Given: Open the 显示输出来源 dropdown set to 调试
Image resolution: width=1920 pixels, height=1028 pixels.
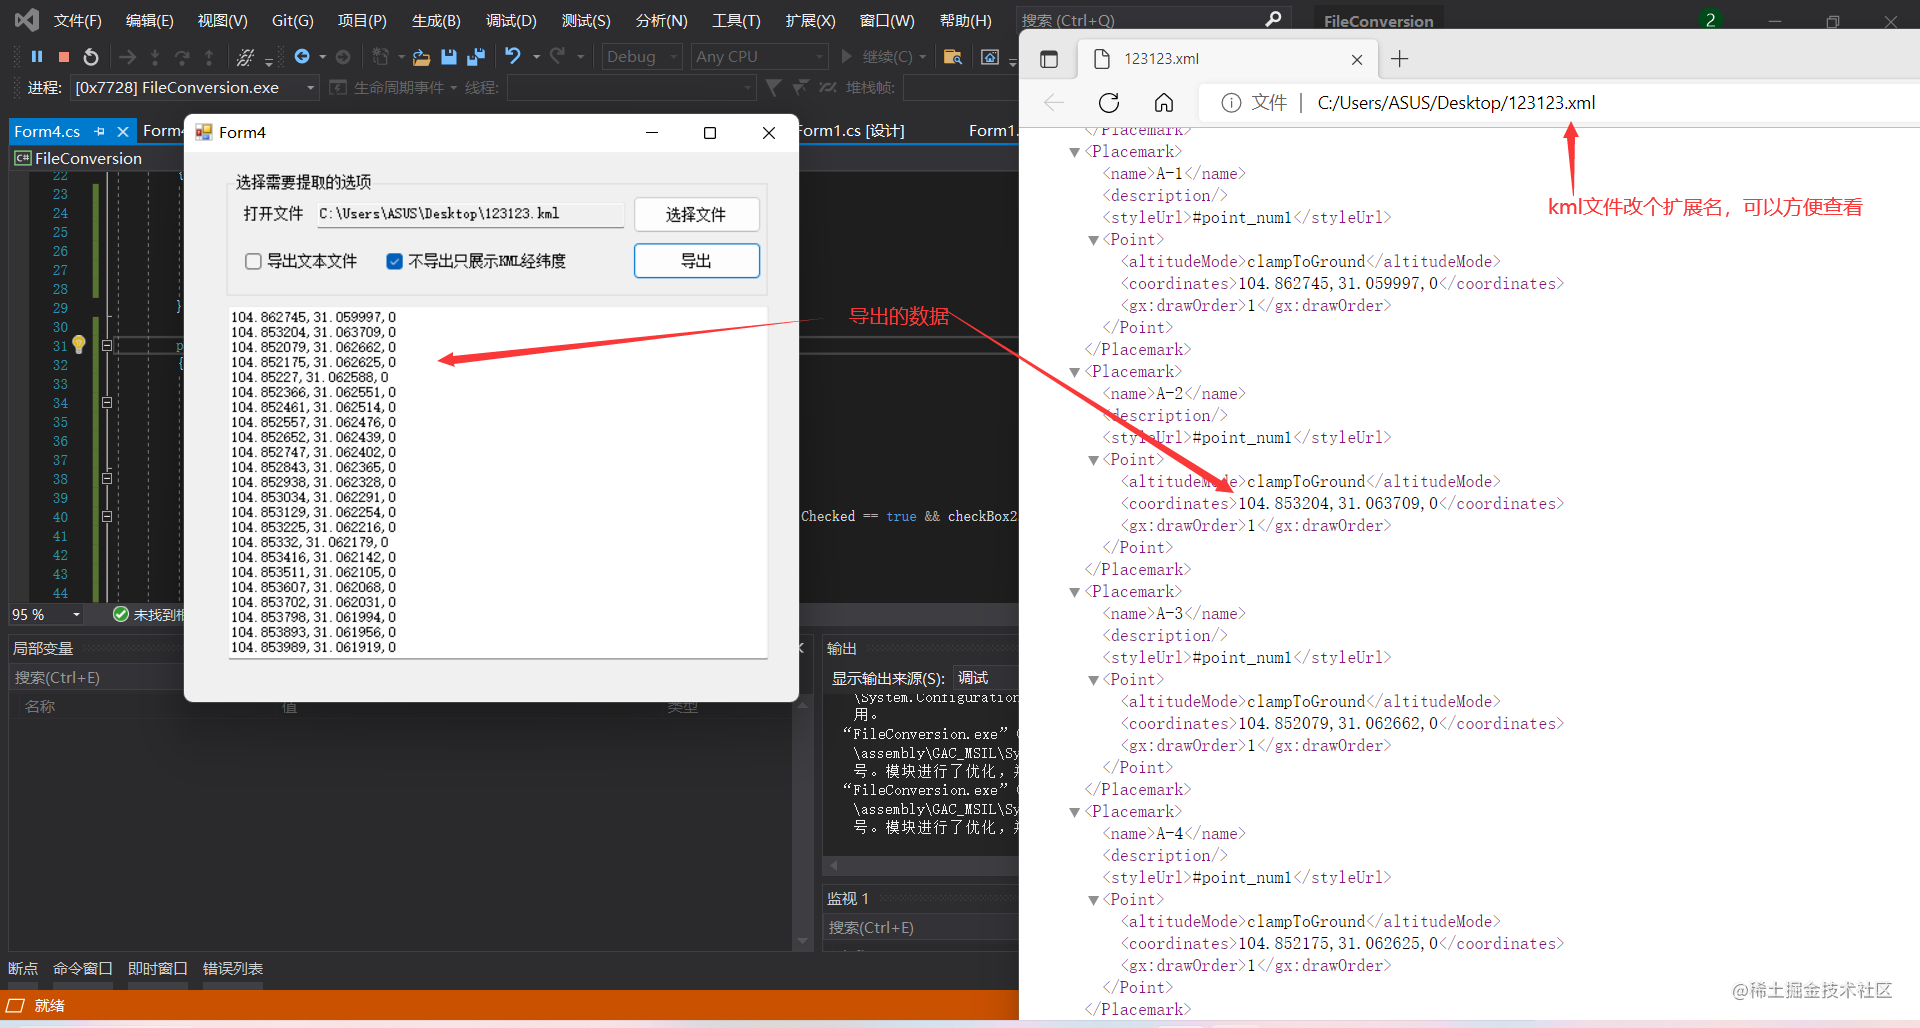Looking at the screenshot, I should point(985,678).
